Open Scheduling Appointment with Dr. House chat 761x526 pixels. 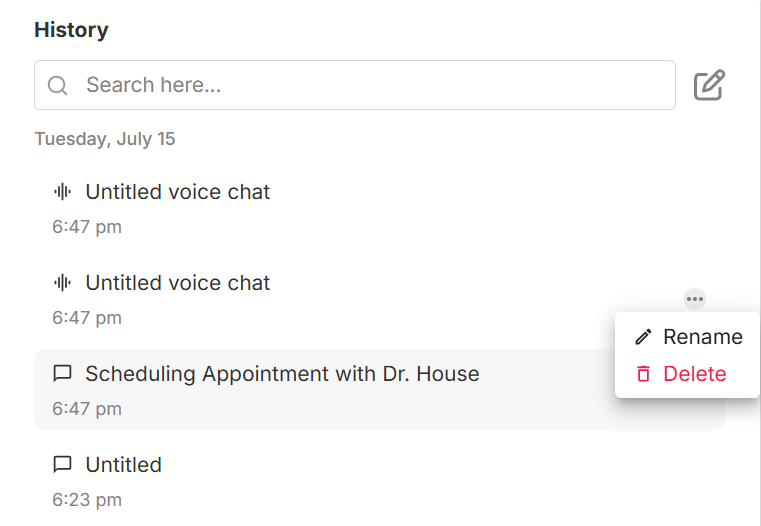coord(282,374)
